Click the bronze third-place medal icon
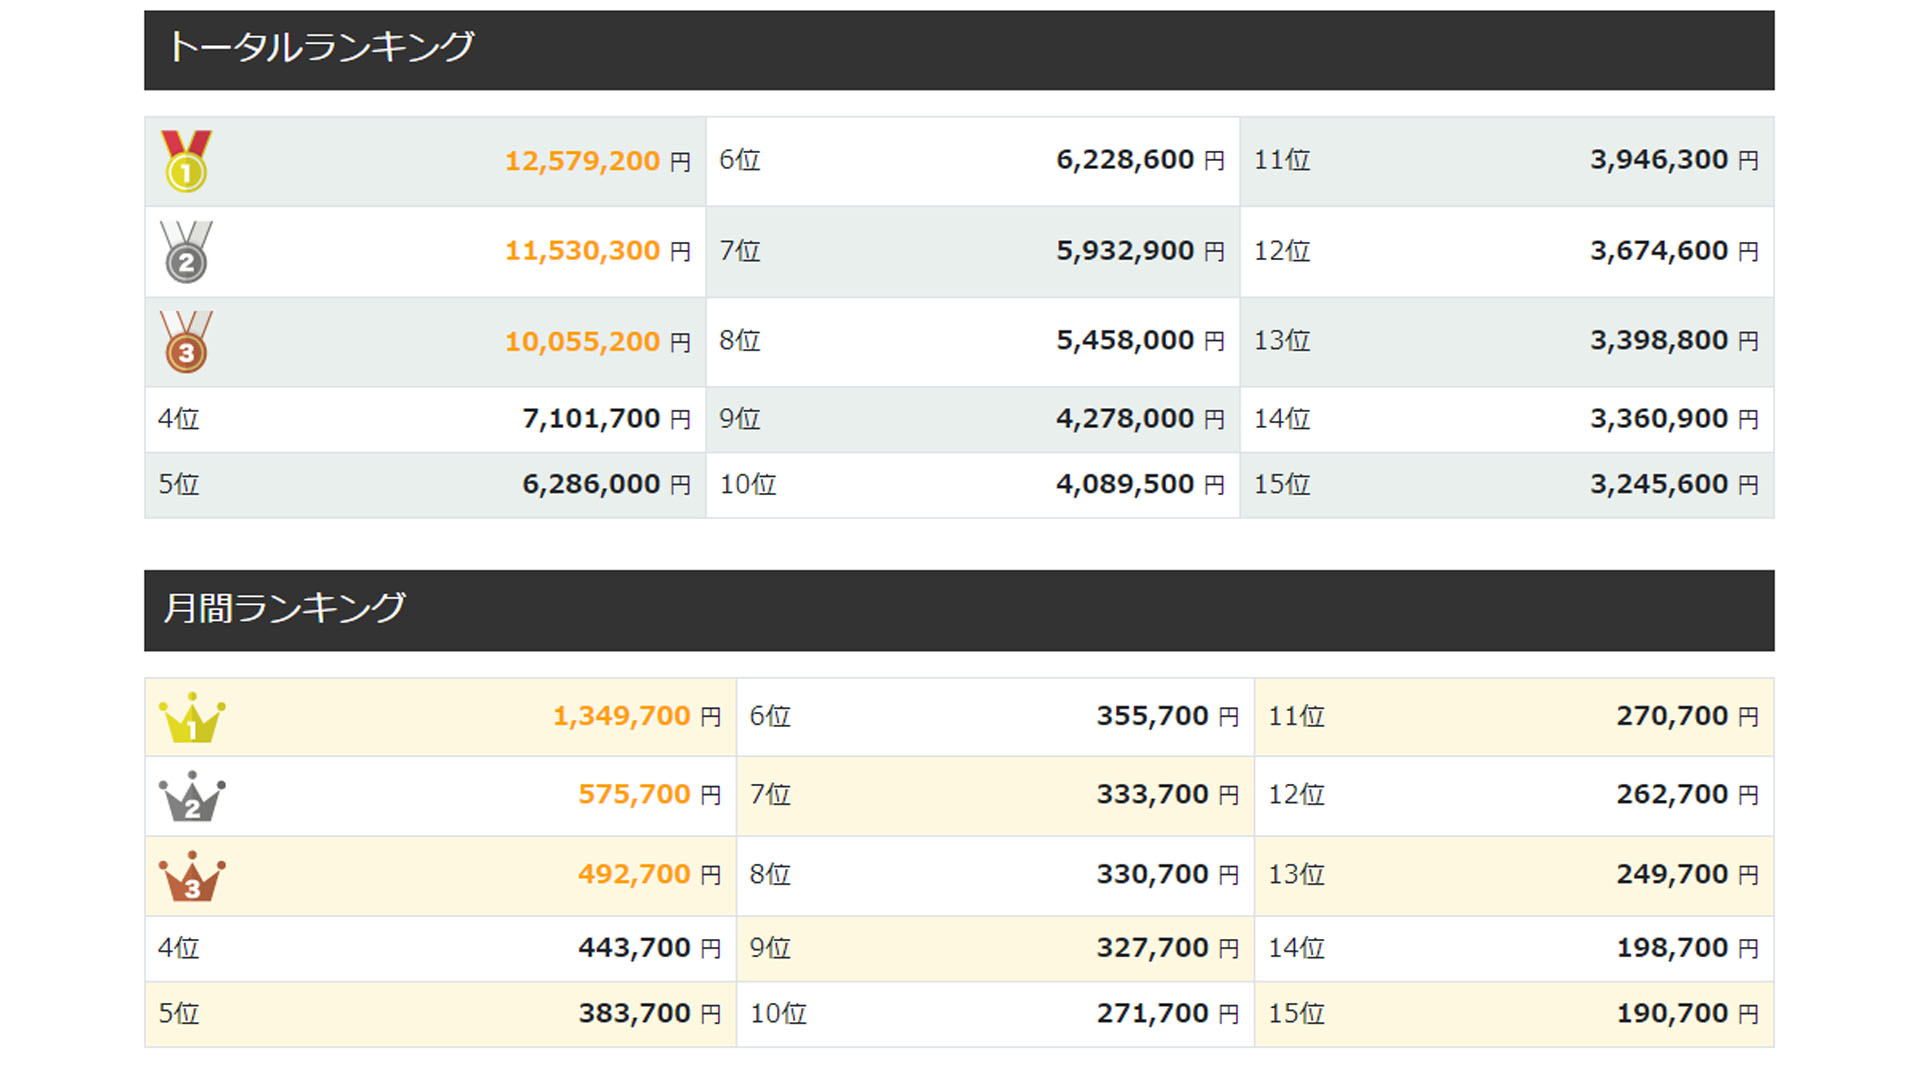Image resolution: width=1920 pixels, height=1080 pixels. tap(186, 342)
